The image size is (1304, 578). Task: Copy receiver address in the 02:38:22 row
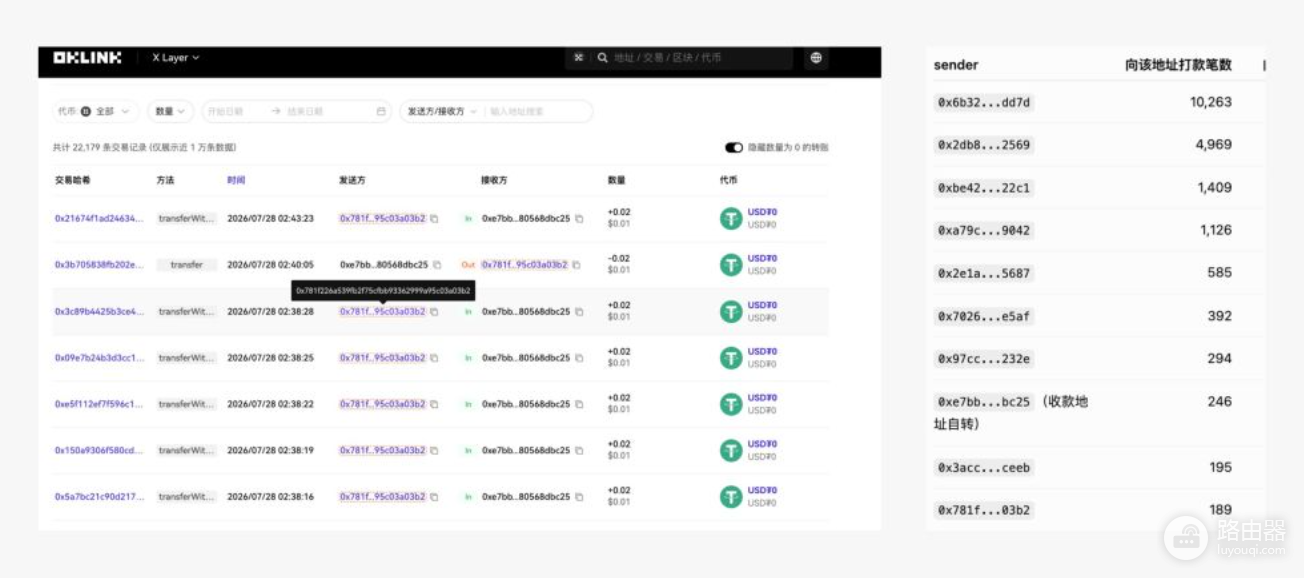click(578, 404)
